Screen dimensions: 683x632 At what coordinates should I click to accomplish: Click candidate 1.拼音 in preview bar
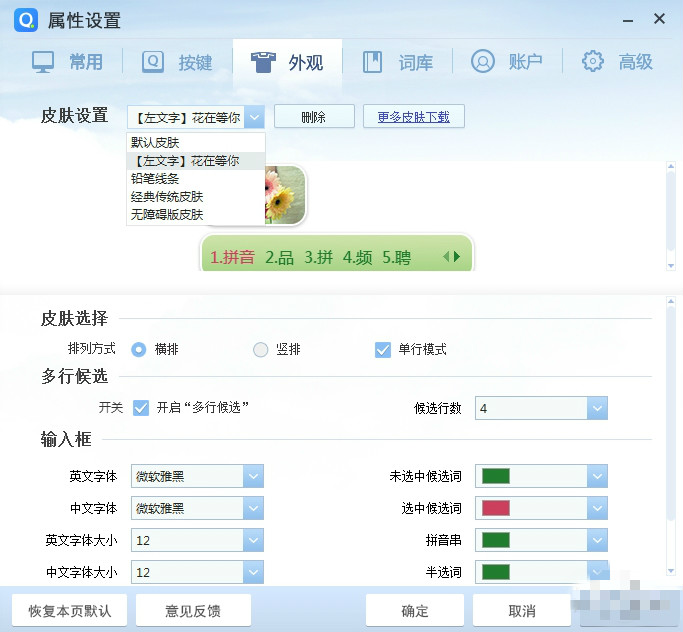(232, 257)
